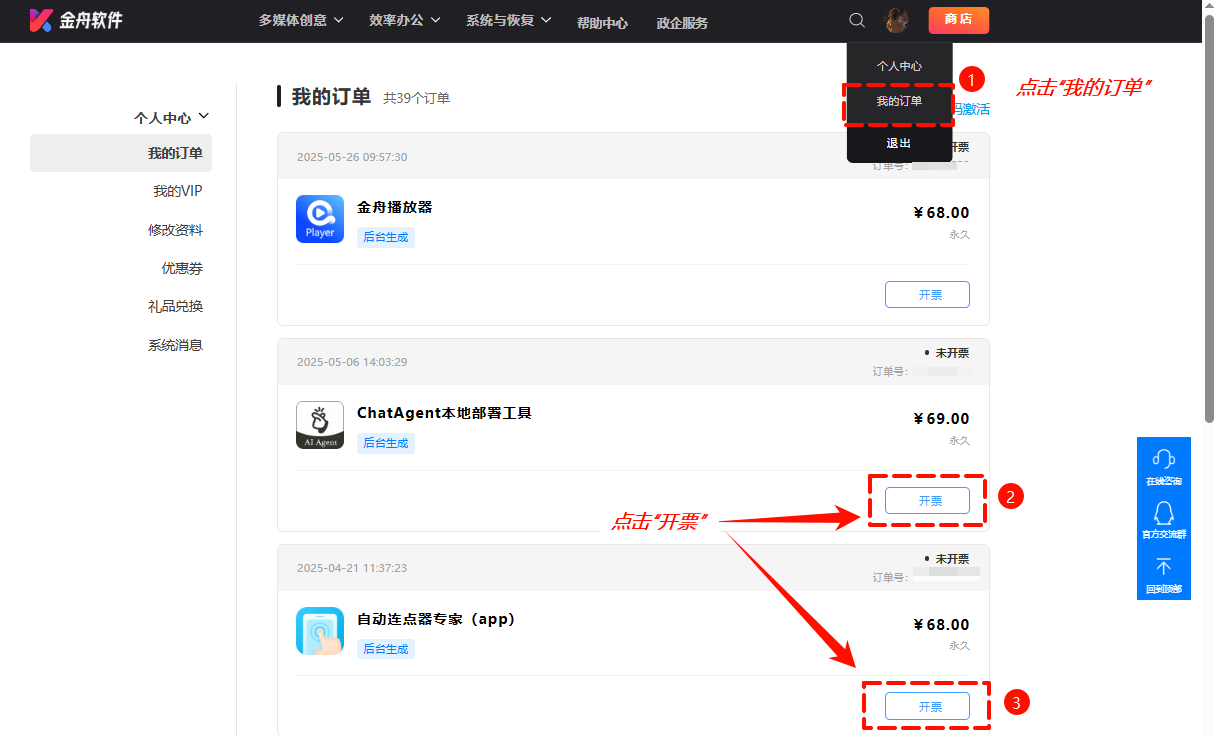
Task: Click the order date 2025-05-06 14:03:29
Action: tap(352, 362)
